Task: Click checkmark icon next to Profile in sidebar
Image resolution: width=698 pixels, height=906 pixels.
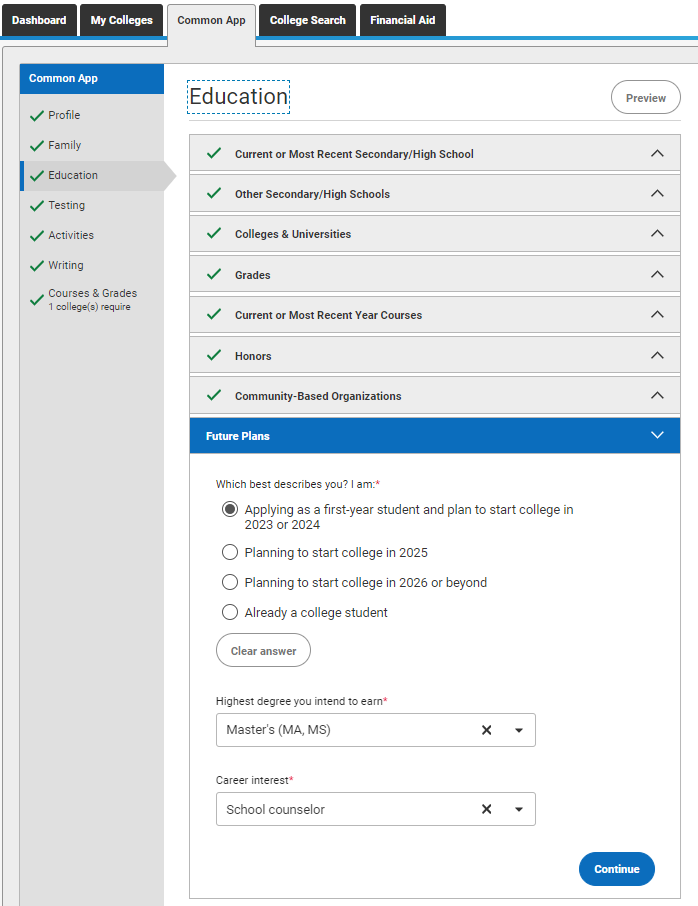Action: [37, 116]
